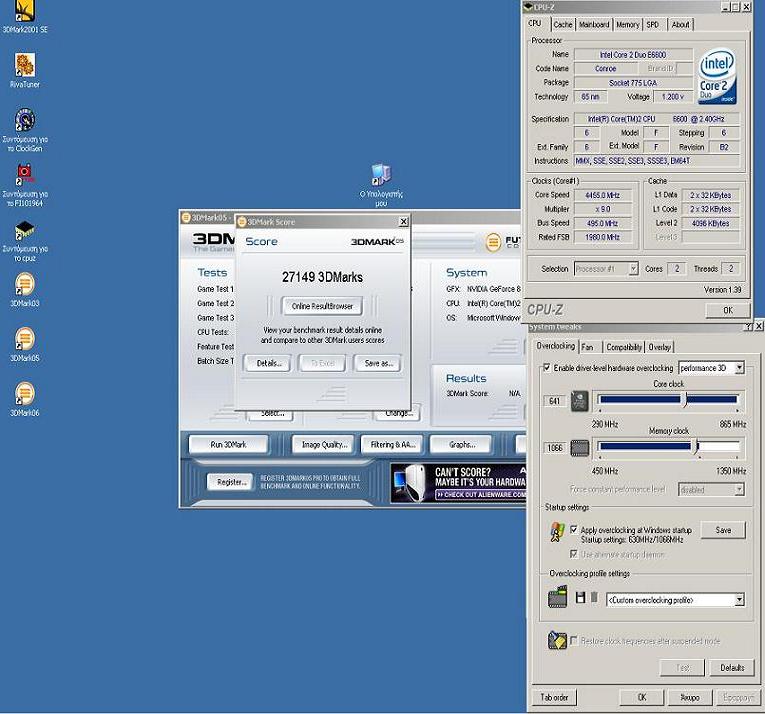
Task: Click the overclocking profile card icon
Action: 557,596
